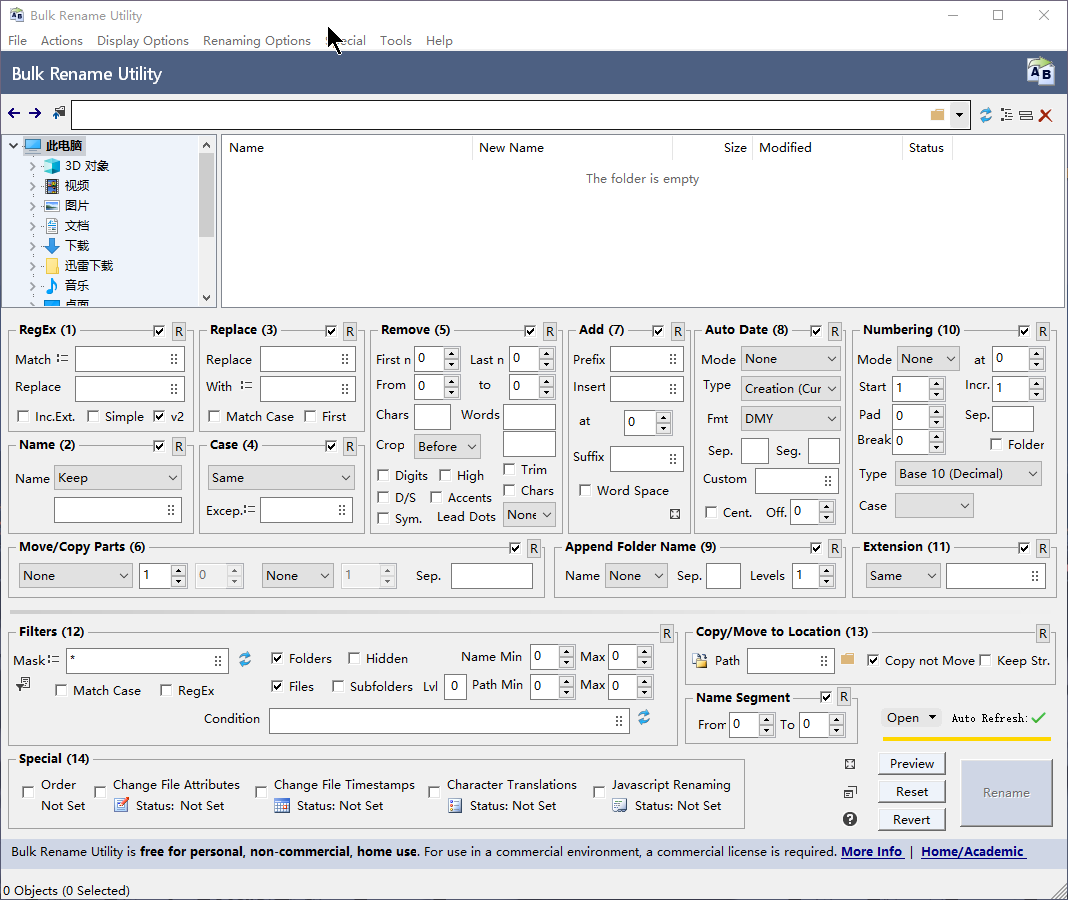This screenshot has height=900, width=1068.
Task: Open the Numbering Type Base 10 dropdown
Action: [969, 474]
